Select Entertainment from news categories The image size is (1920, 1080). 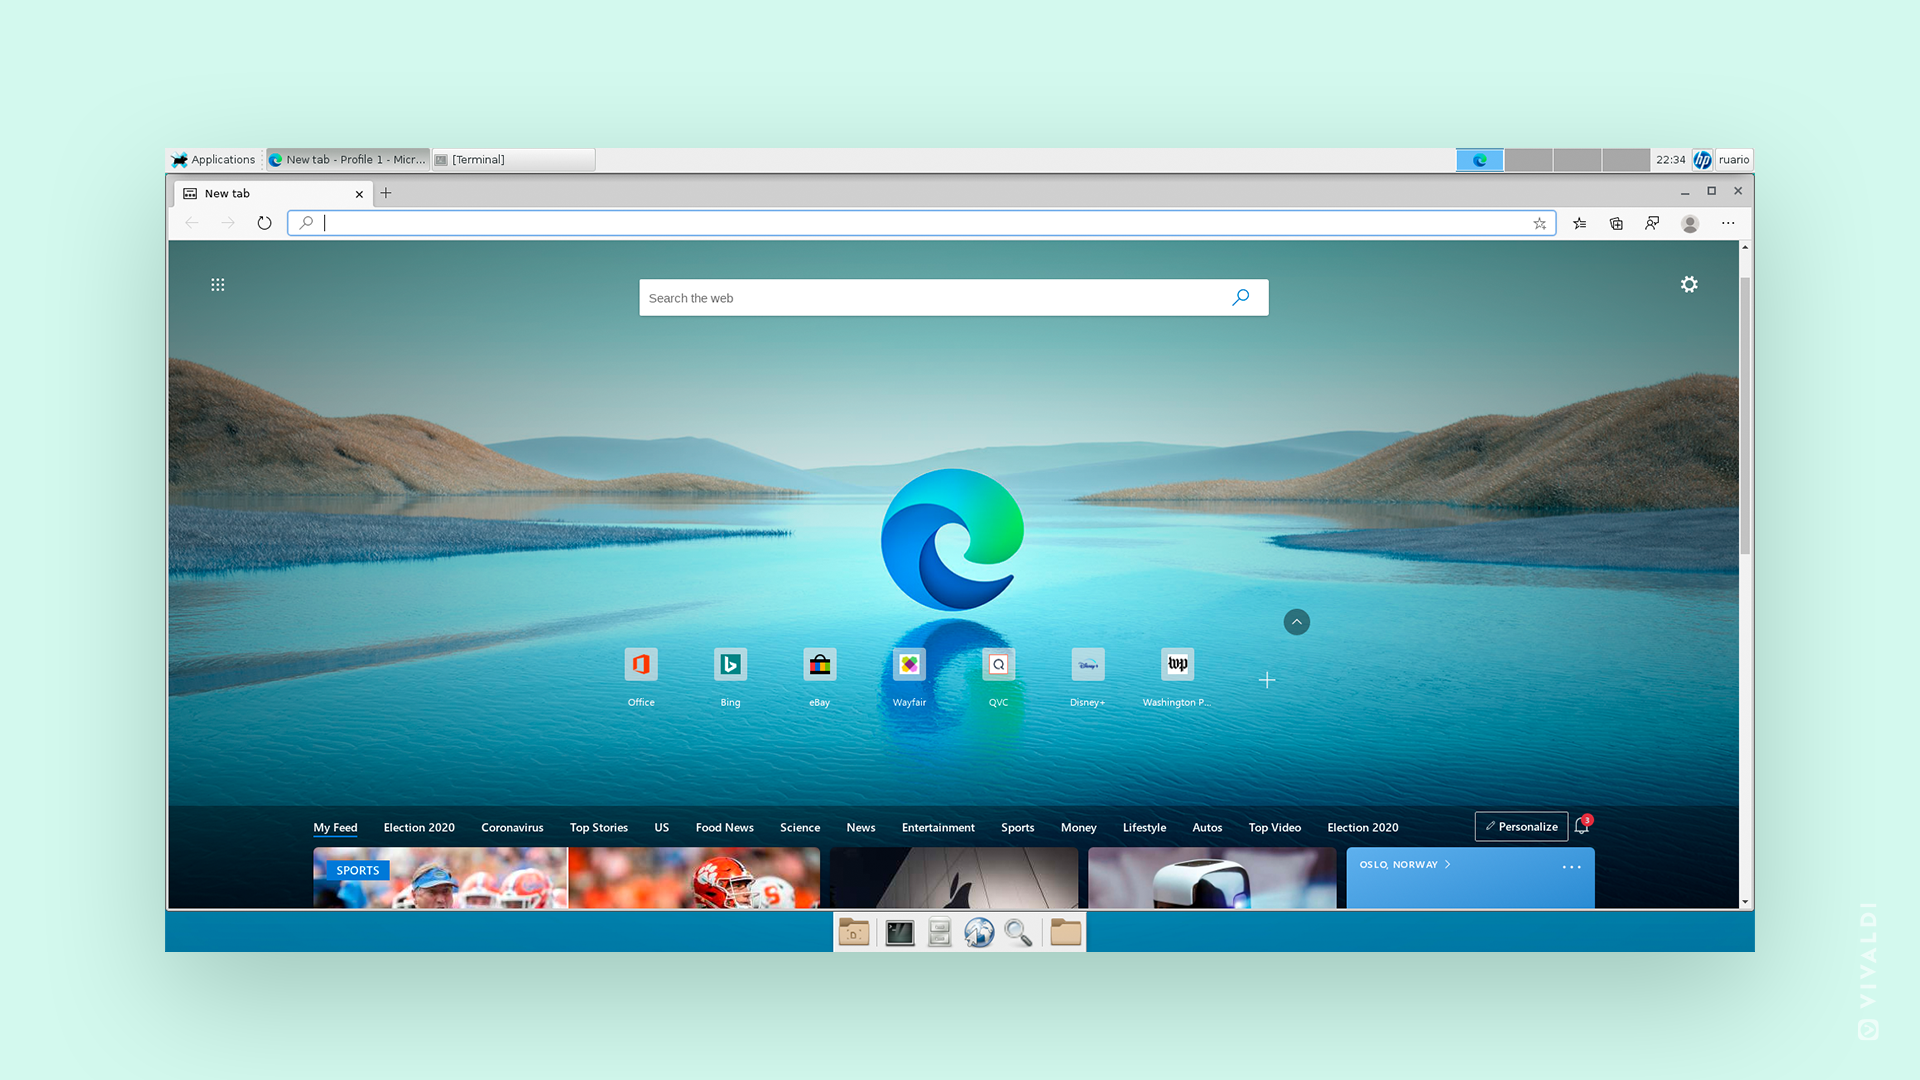click(938, 827)
